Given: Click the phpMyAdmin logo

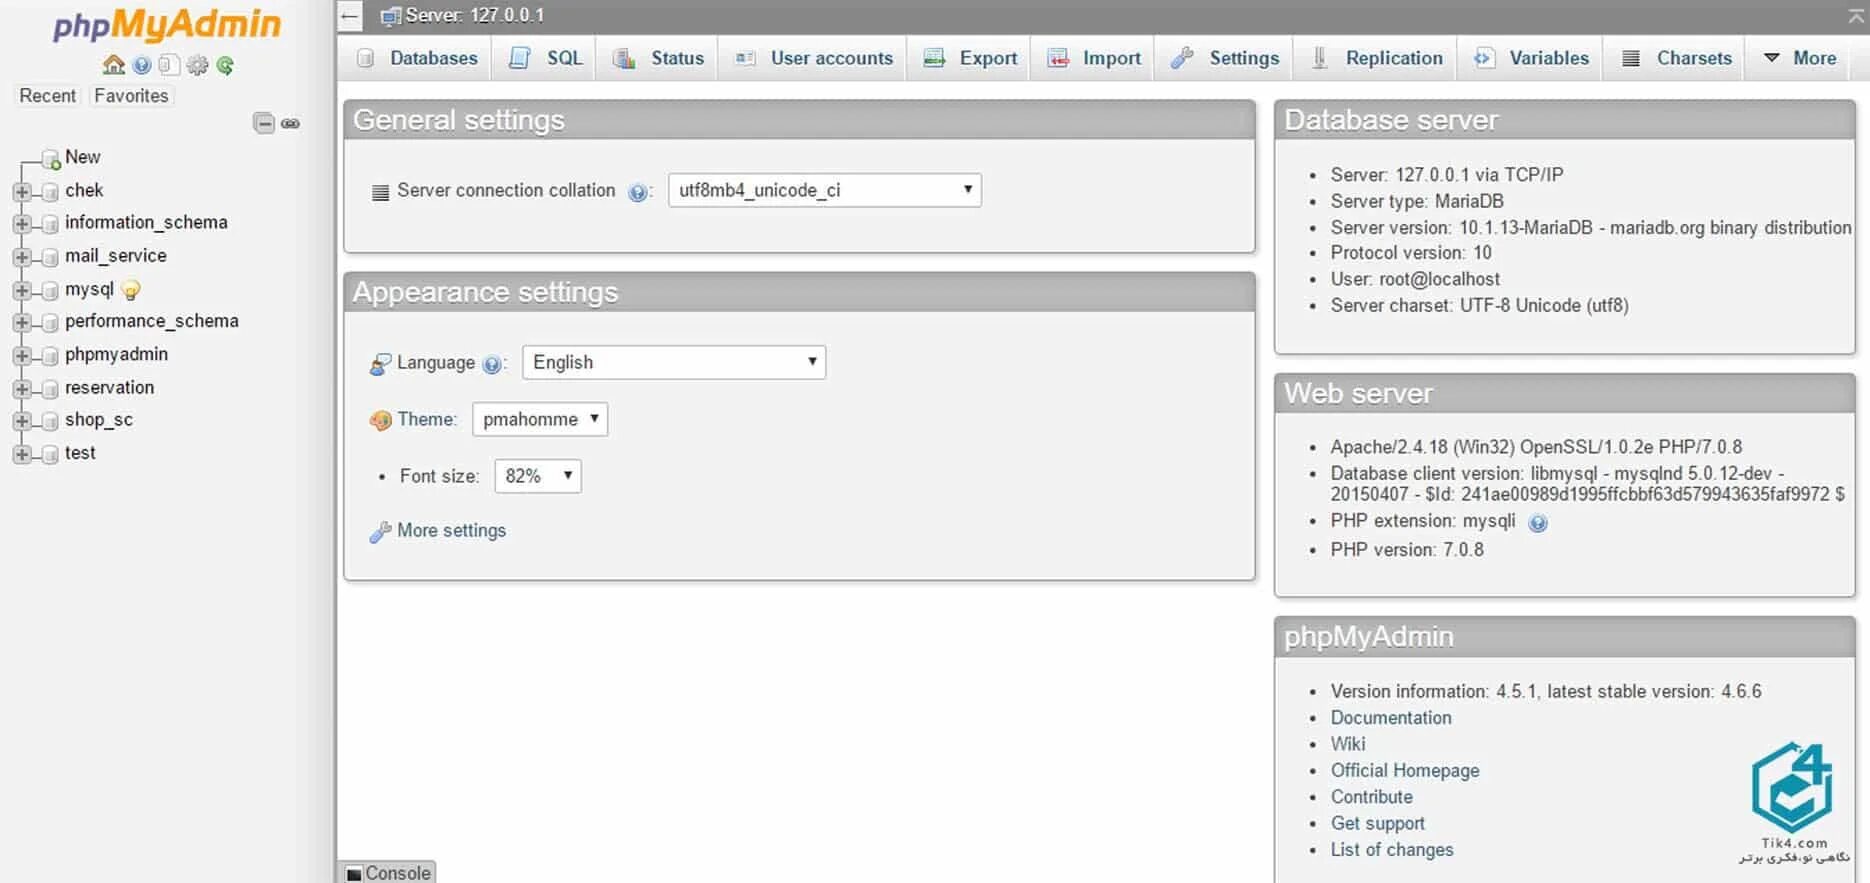Looking at the screenshot, I should click(167, 24).
